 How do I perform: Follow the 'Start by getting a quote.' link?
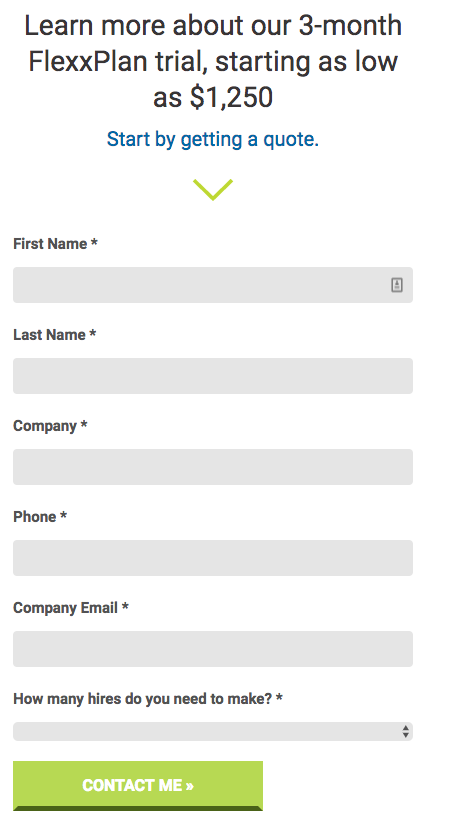coord(213,139)
